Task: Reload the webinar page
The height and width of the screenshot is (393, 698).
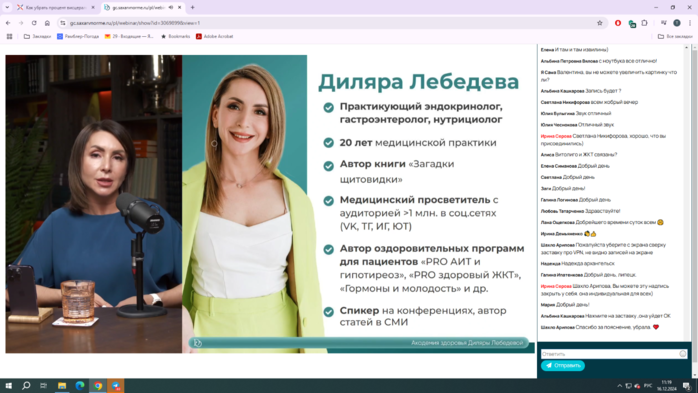Action: pyautogui.click(x=34, y=23)
